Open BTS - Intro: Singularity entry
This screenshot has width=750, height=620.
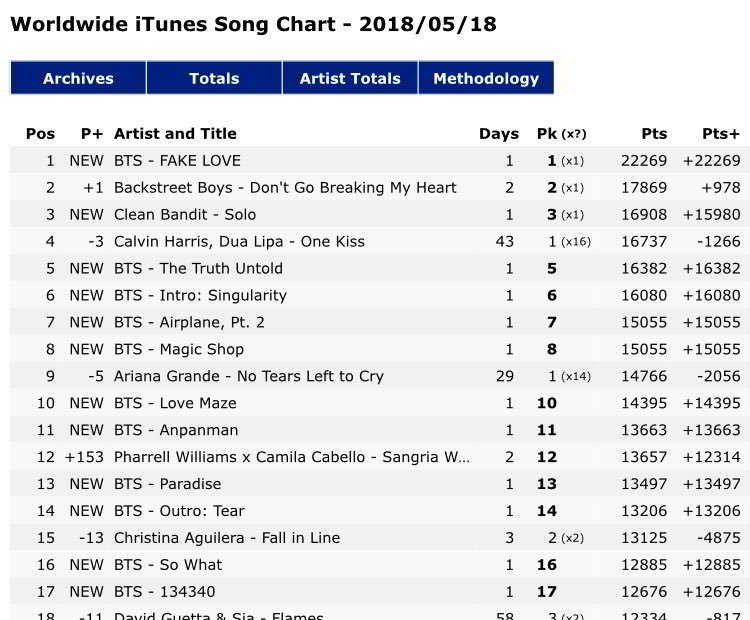(x=200, y=295)
